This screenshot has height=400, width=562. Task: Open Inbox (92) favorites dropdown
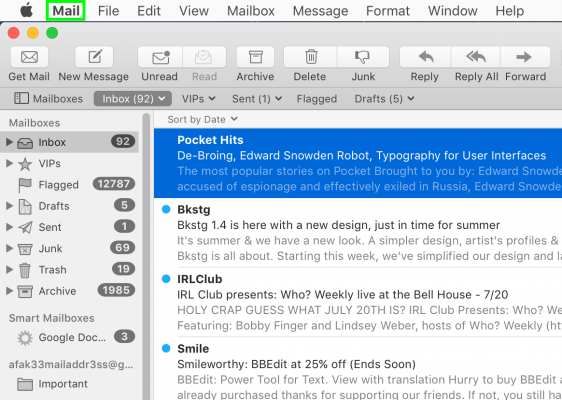[x=133, y=99]
